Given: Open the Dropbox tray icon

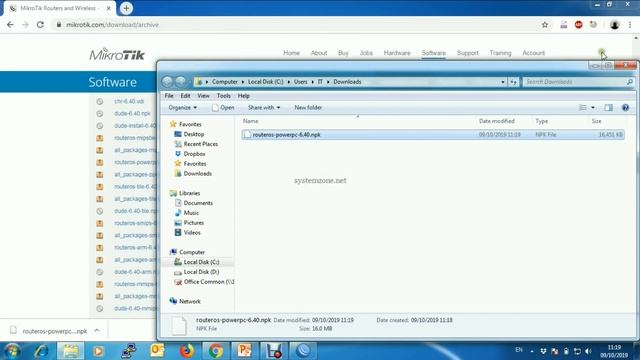Looking at the screenshot, I should (543, 351).
